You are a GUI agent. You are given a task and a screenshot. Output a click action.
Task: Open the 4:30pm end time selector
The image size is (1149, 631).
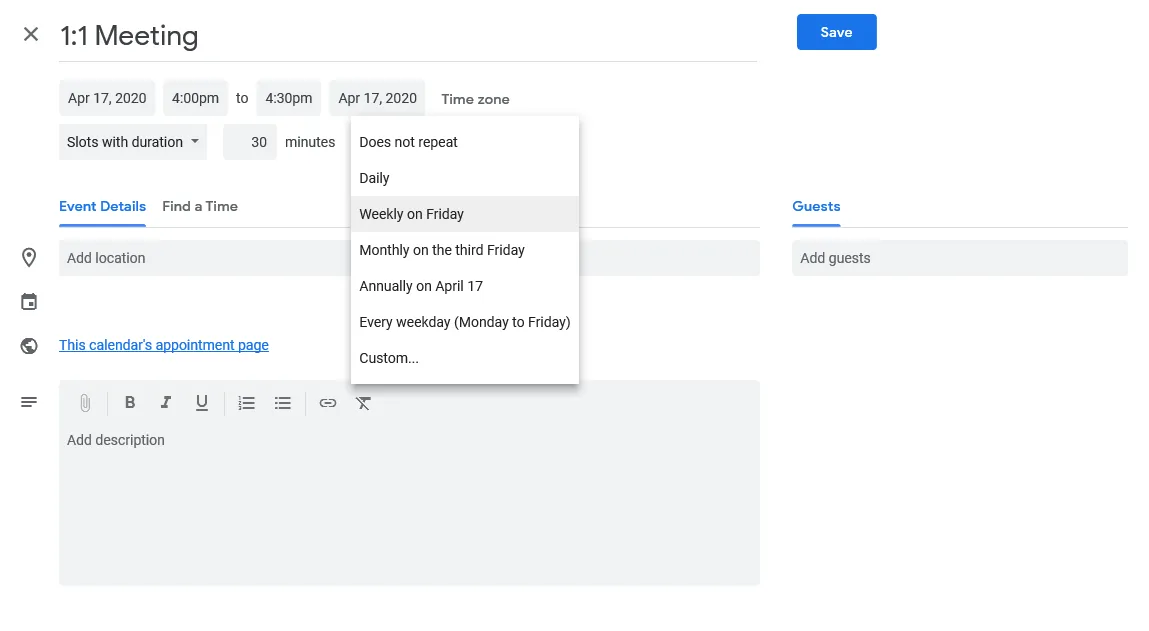coord(288,97)
